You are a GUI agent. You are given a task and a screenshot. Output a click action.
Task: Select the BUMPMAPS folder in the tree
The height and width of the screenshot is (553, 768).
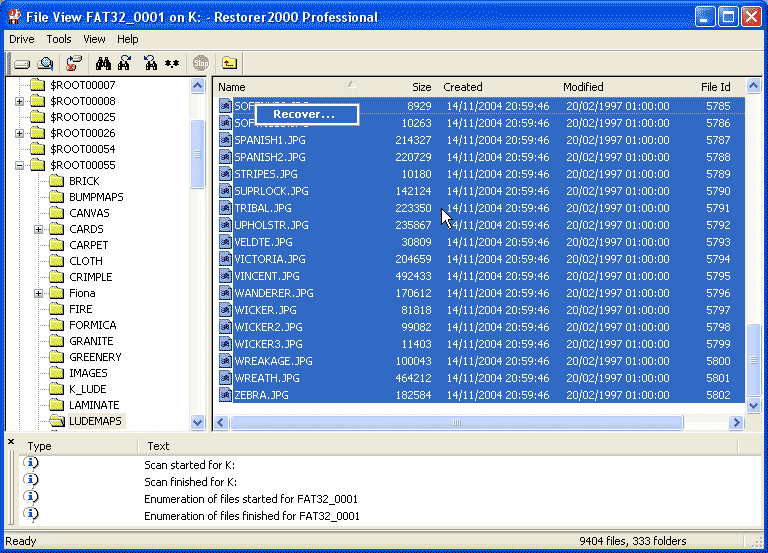(96, 197)
